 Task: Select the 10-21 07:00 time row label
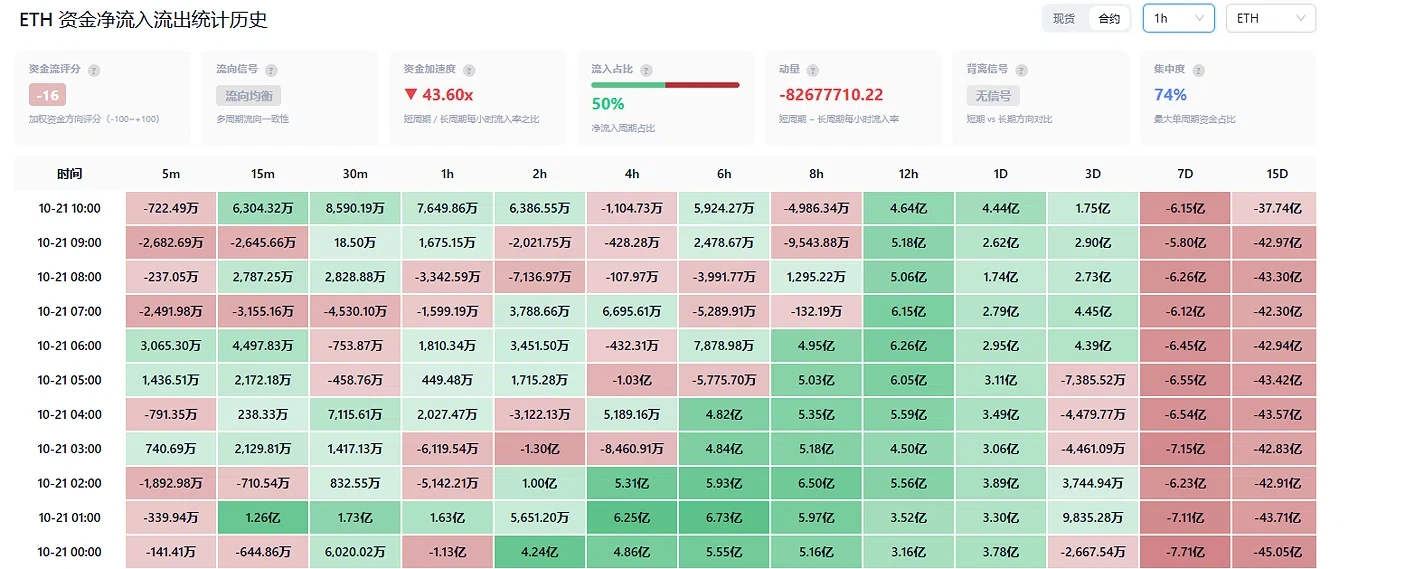70,311
